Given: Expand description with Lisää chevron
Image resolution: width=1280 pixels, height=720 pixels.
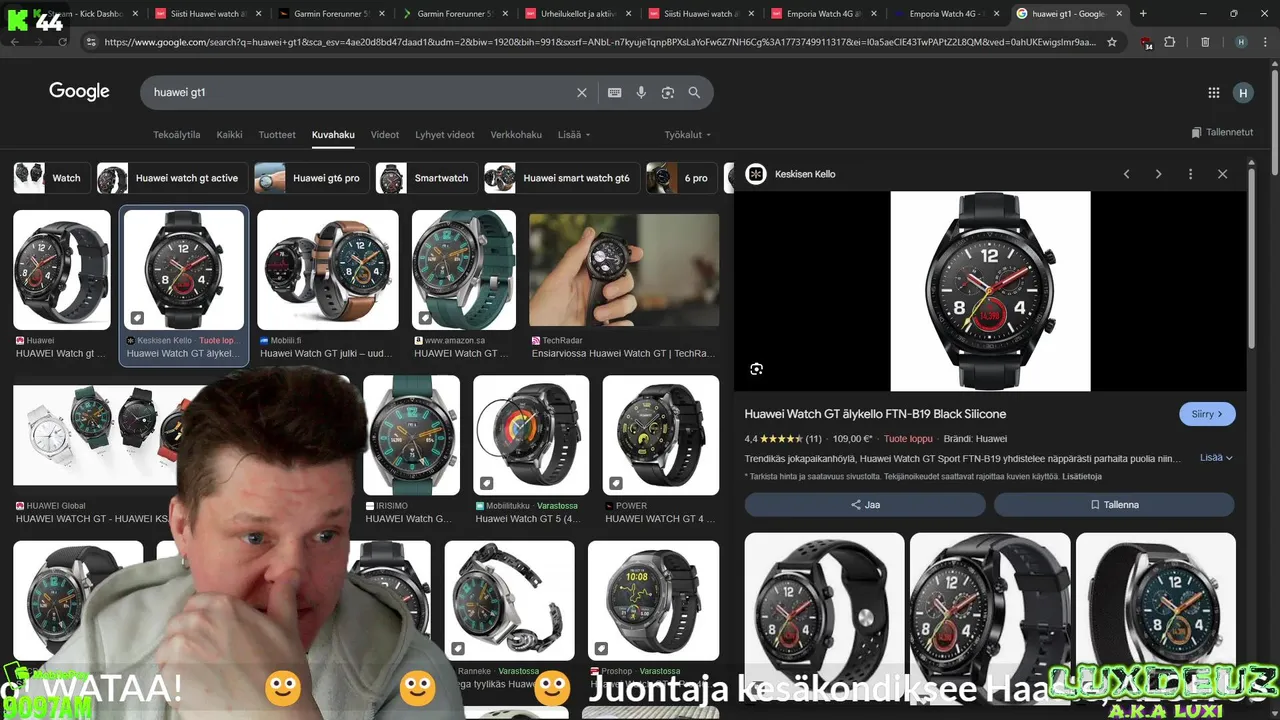Looking at the screenshot, I should click(x=1216, y=458).
